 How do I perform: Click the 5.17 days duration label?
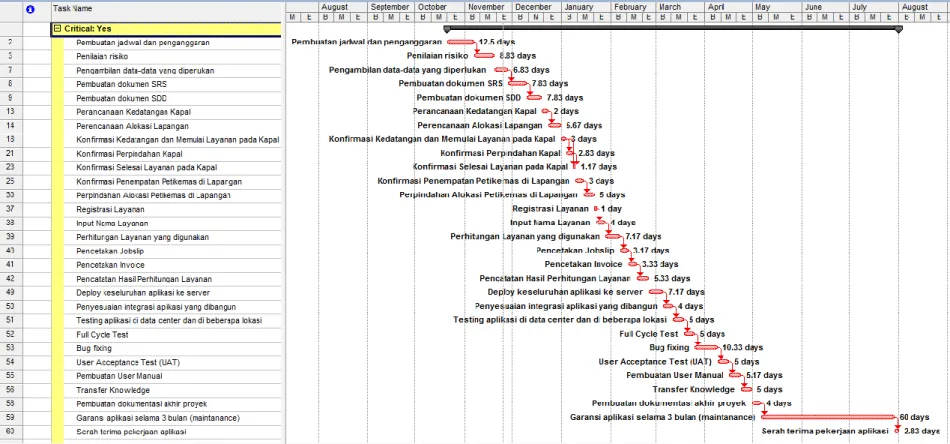click(764, 376)
